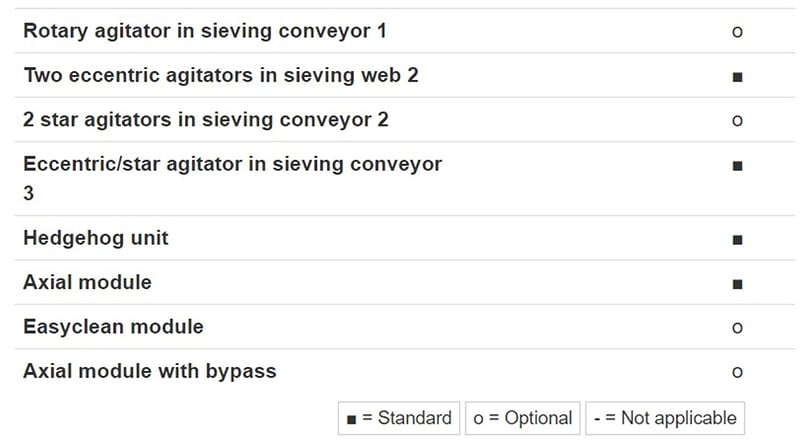Click the standard square beside Axial module
This screenshot has height=444, width=809.
(x=738, y=284)
